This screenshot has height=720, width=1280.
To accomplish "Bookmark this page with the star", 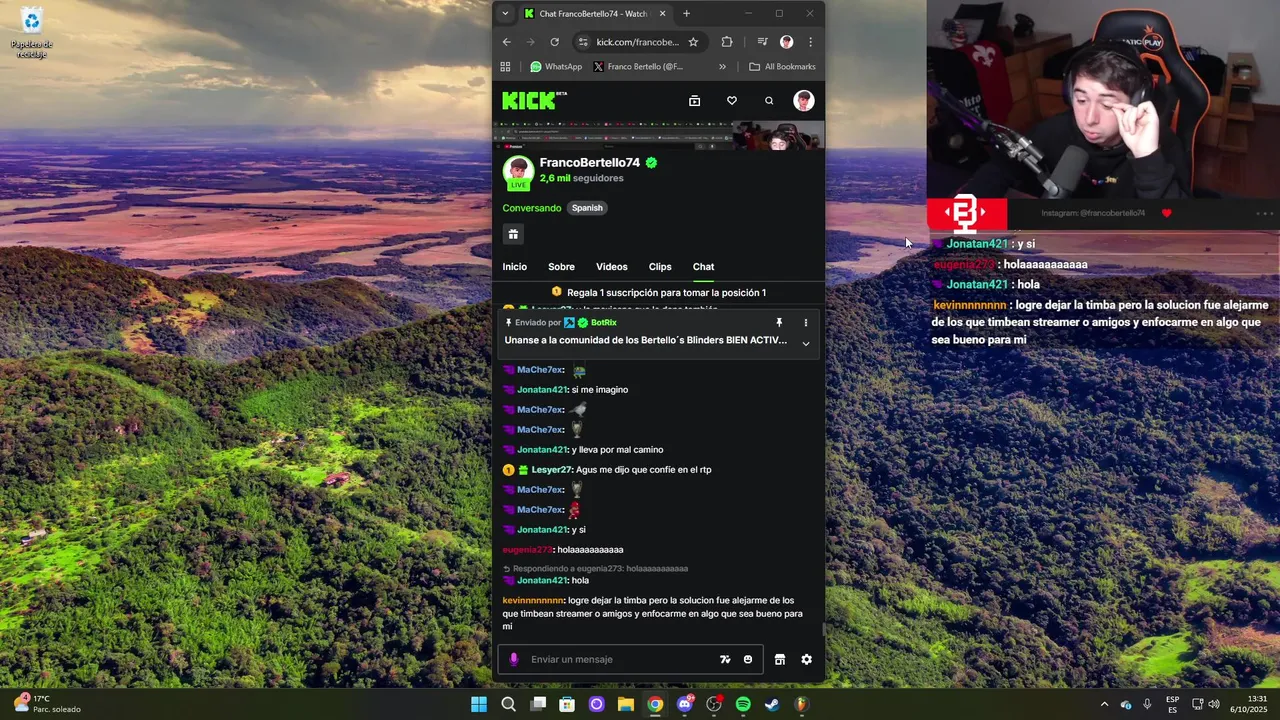I will (x=693, y=42).
